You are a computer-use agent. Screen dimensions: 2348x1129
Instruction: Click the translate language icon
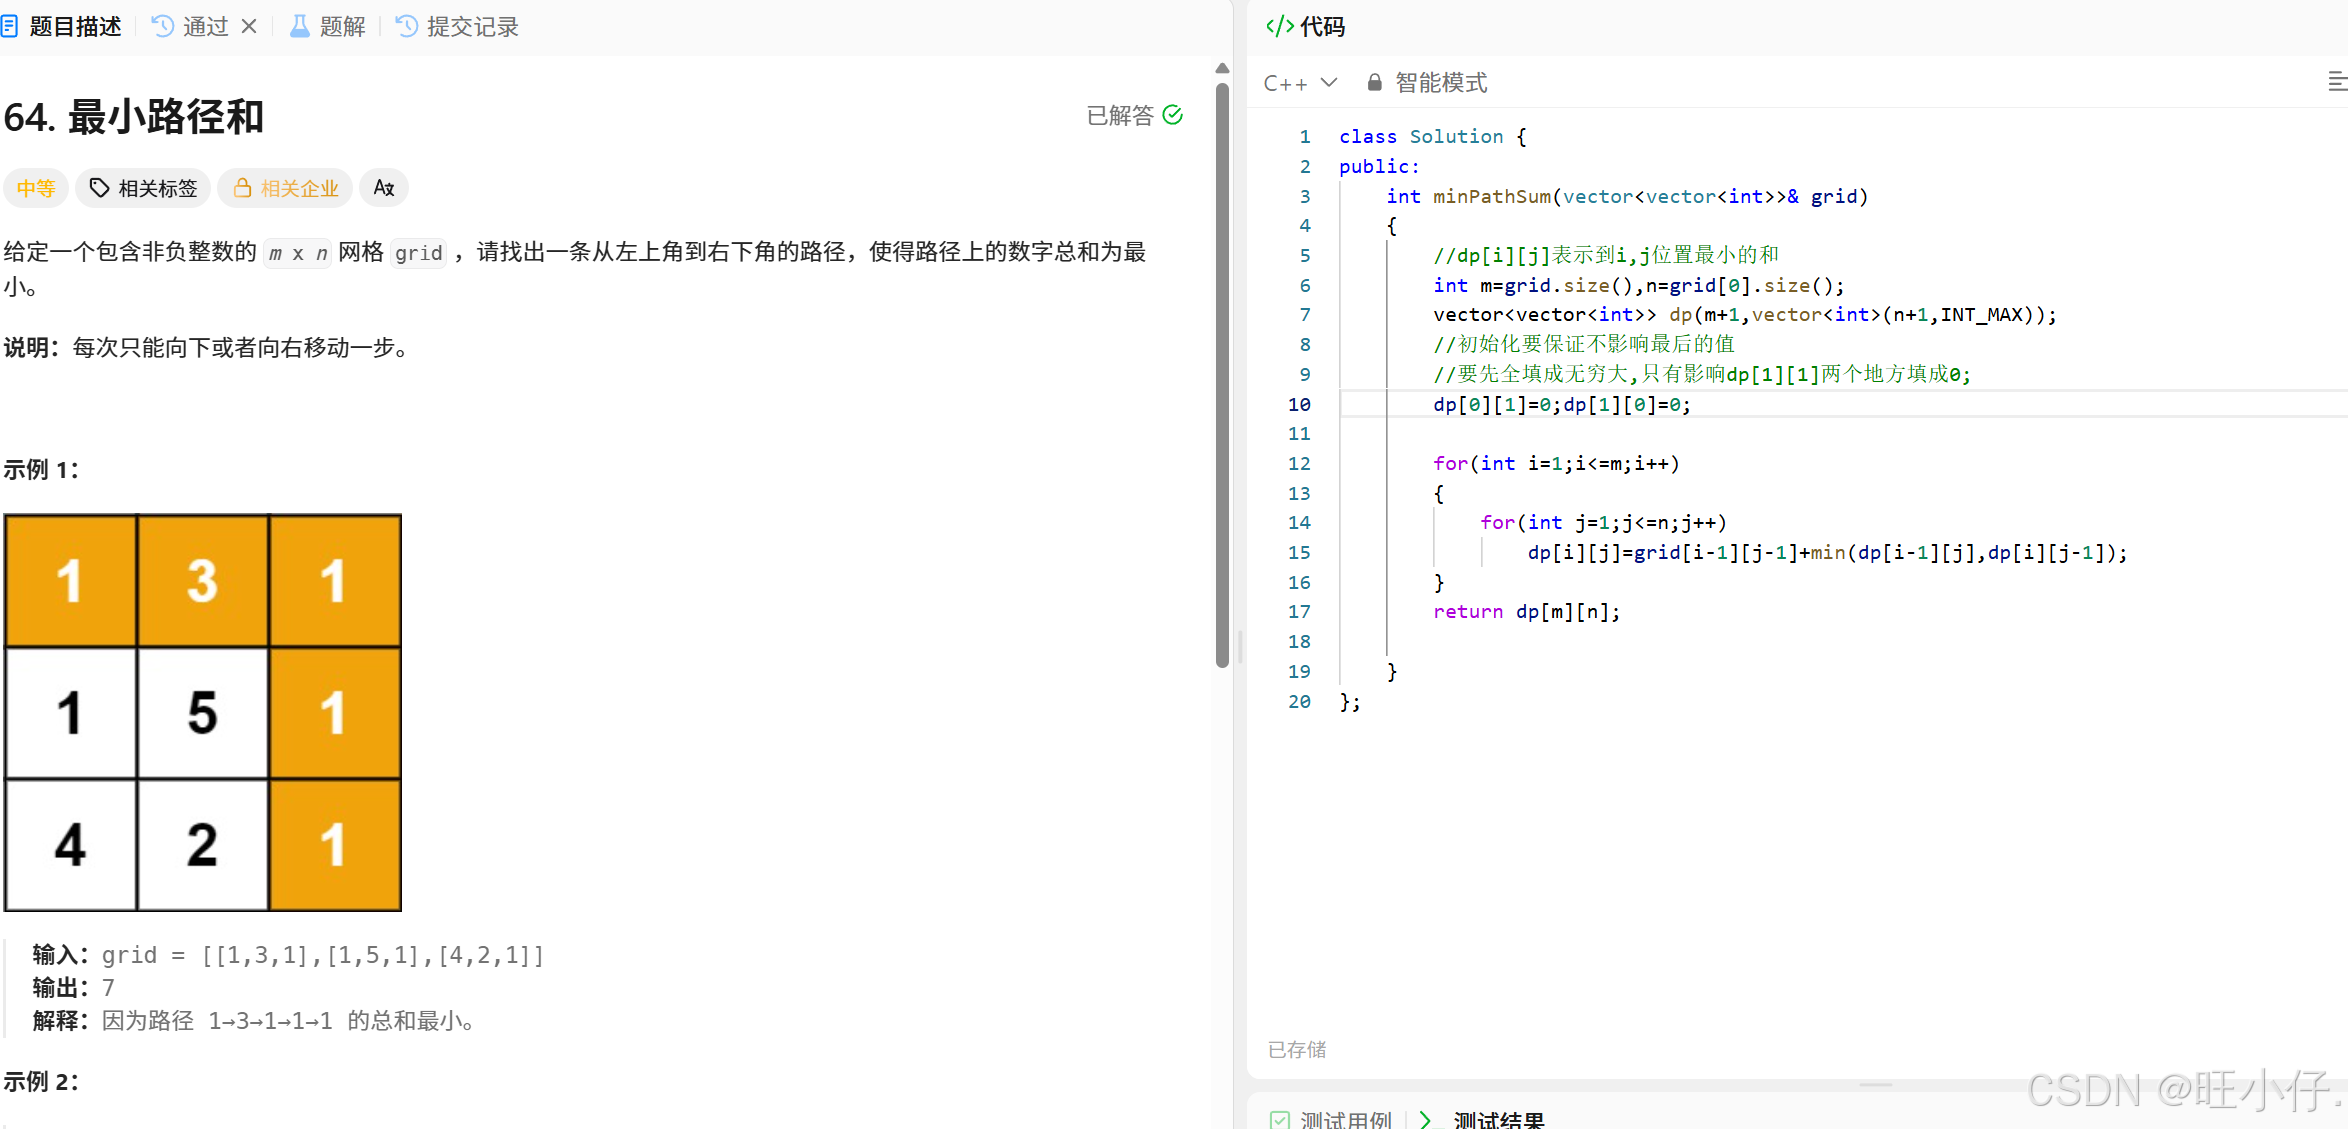(384, 188)
